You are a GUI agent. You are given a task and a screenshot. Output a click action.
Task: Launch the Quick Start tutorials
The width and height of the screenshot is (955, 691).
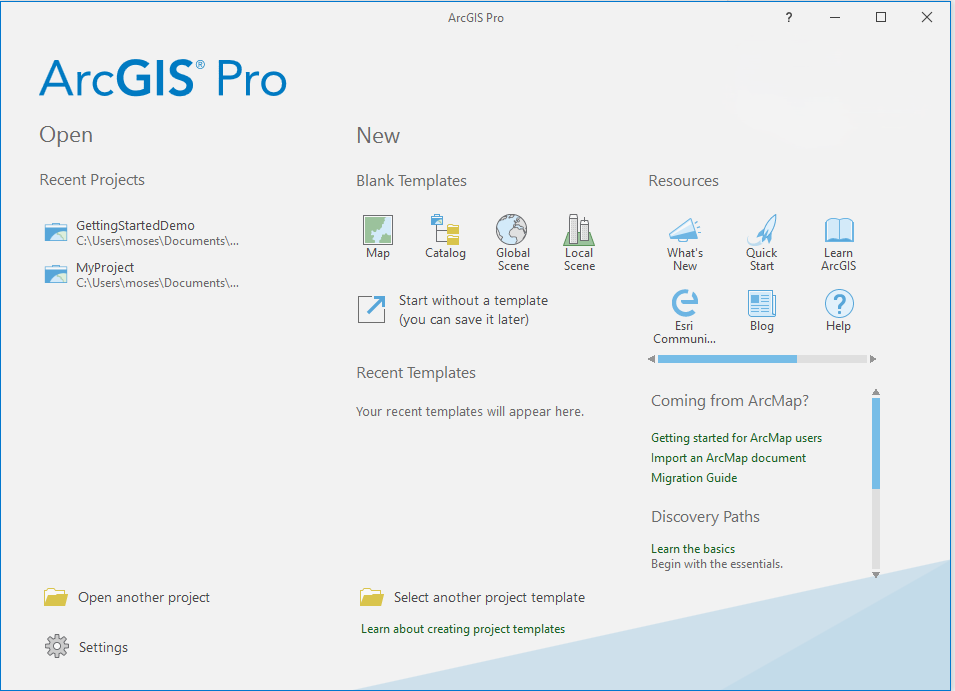pyautogui.click(x=762, y=237)
